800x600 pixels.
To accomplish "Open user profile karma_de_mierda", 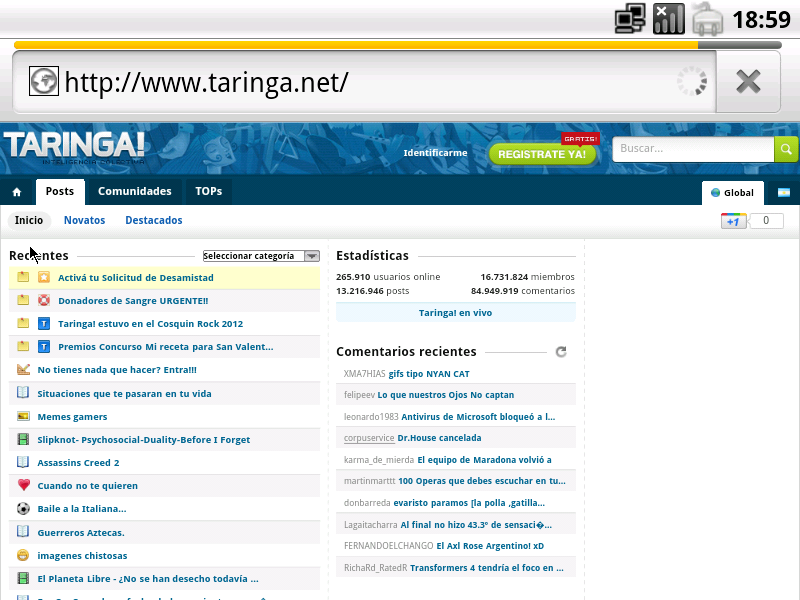I will [x=379, y=460].
